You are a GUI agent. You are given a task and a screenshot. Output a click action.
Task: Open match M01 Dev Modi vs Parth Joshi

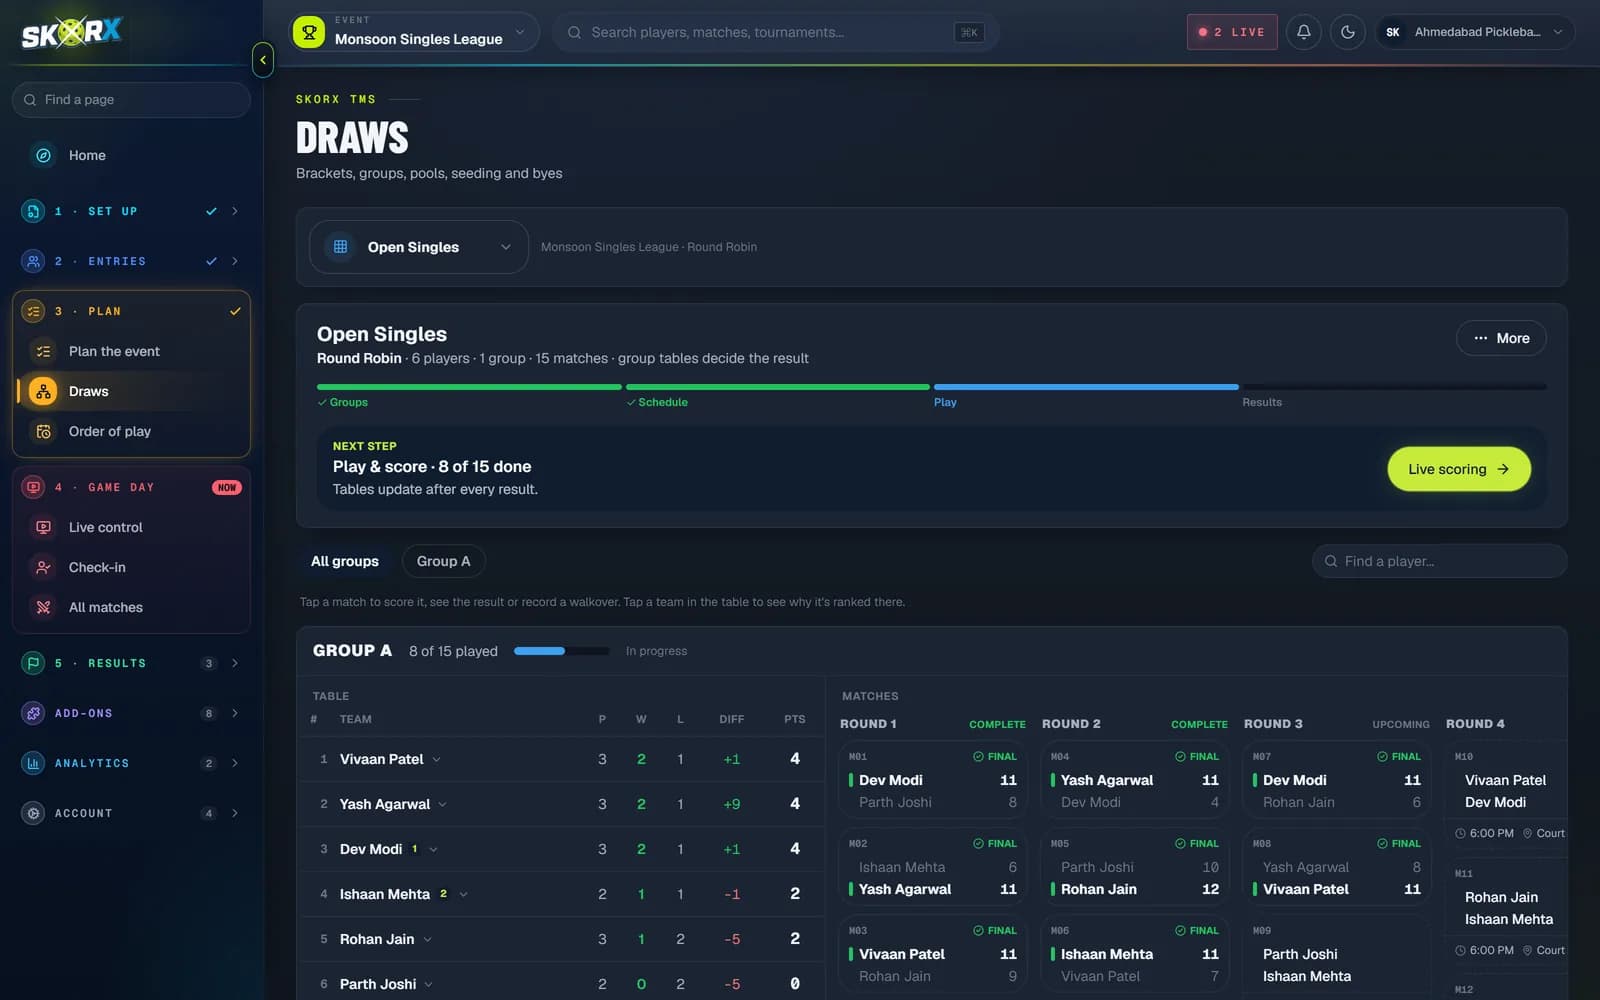tap(933, 781)
